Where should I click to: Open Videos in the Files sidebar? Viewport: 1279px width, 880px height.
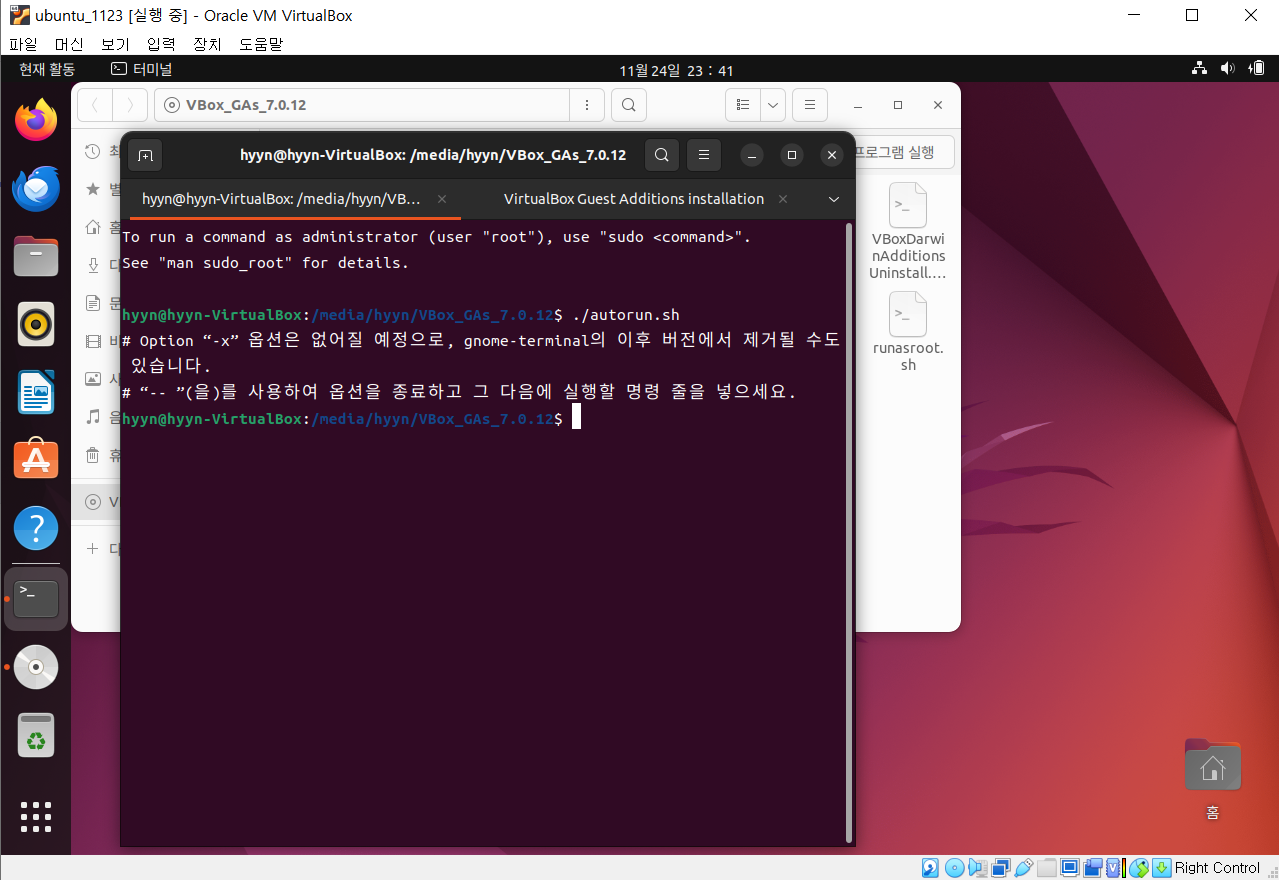[x=96, y=341]
